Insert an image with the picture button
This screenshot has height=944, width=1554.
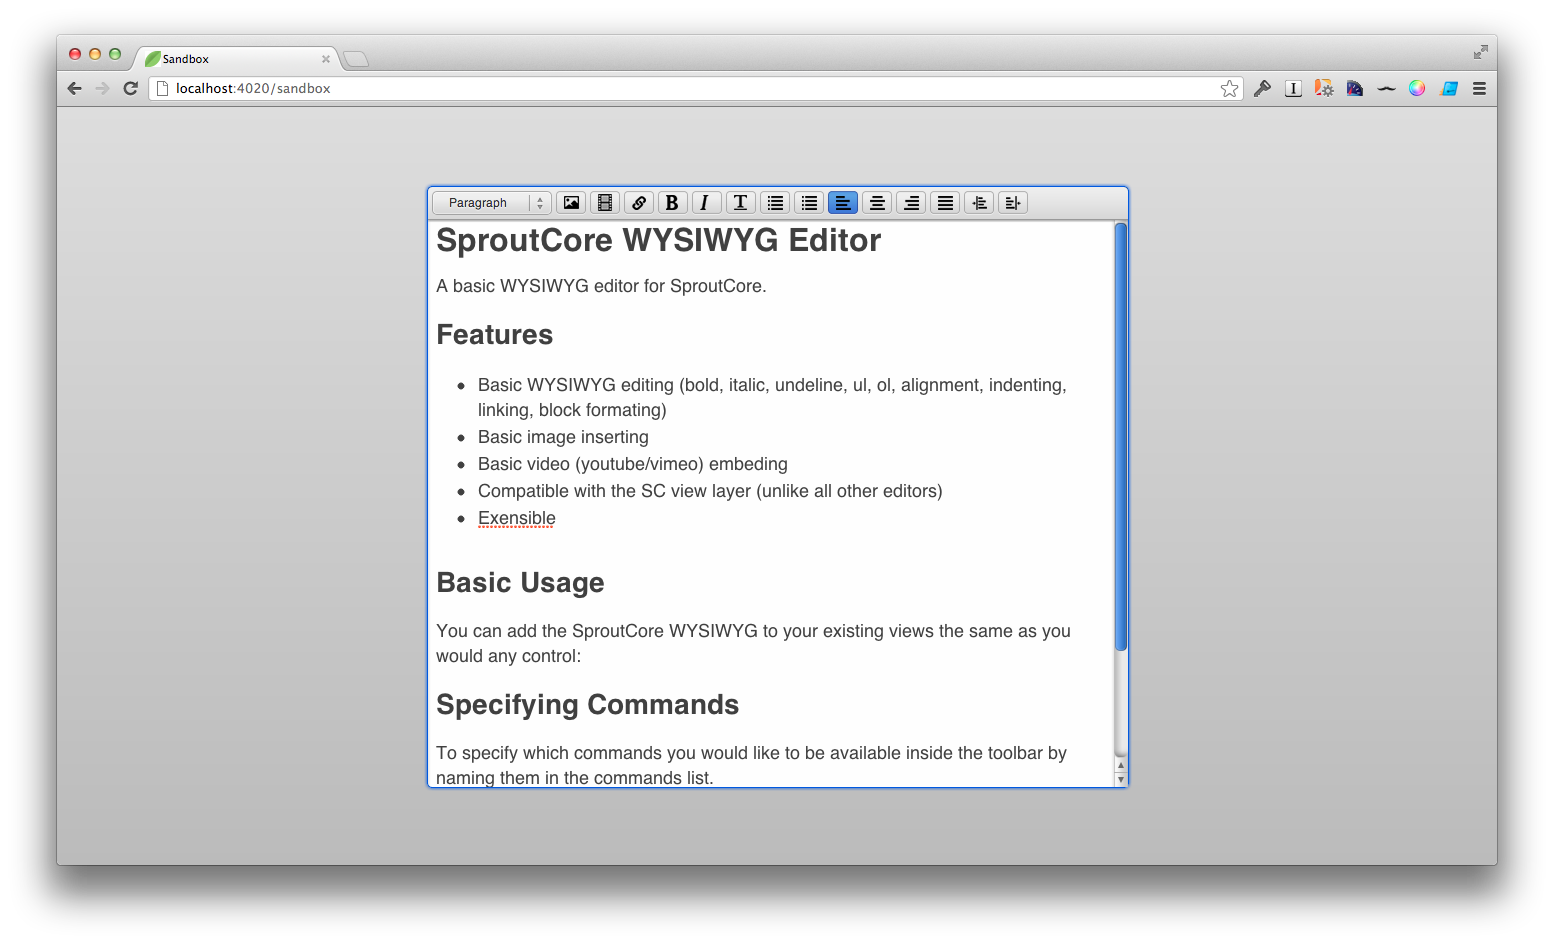click(x=571, y=203)
